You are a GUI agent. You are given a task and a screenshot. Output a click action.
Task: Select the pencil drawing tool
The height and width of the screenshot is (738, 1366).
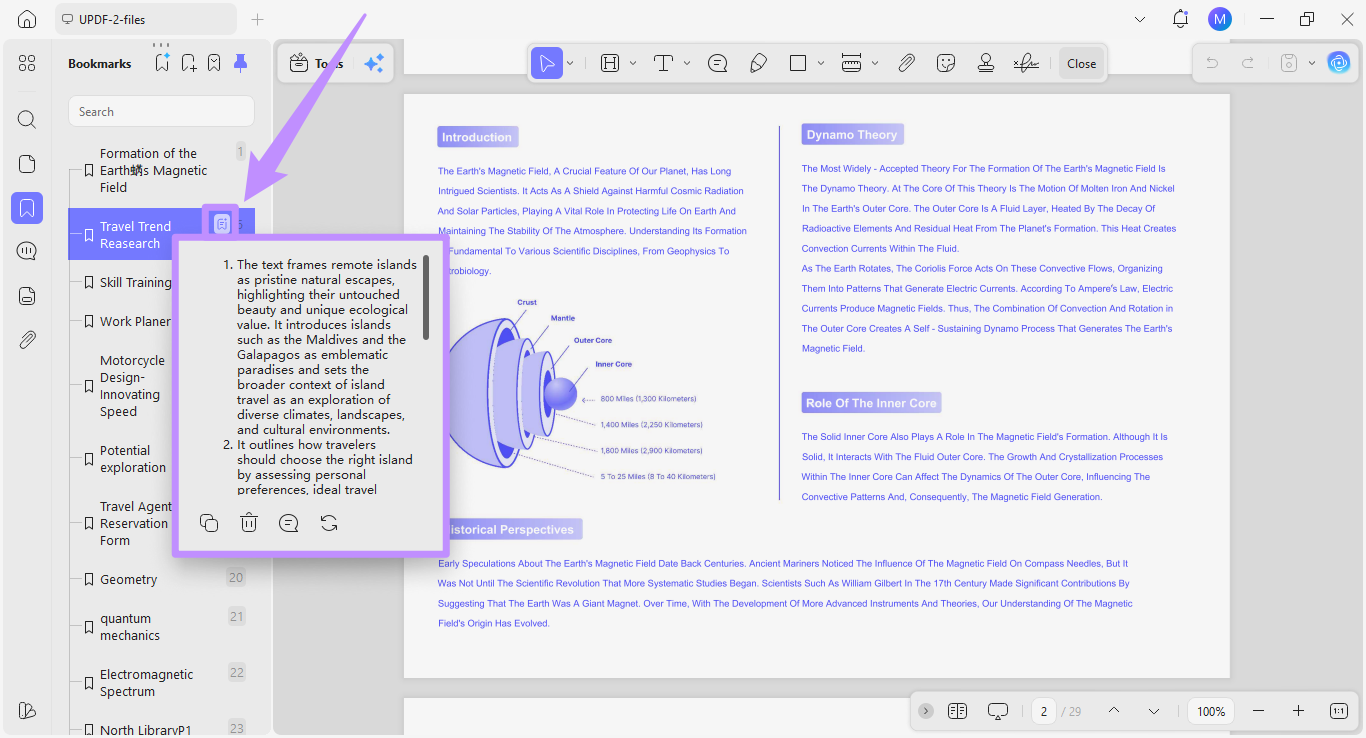pos(758,63)
